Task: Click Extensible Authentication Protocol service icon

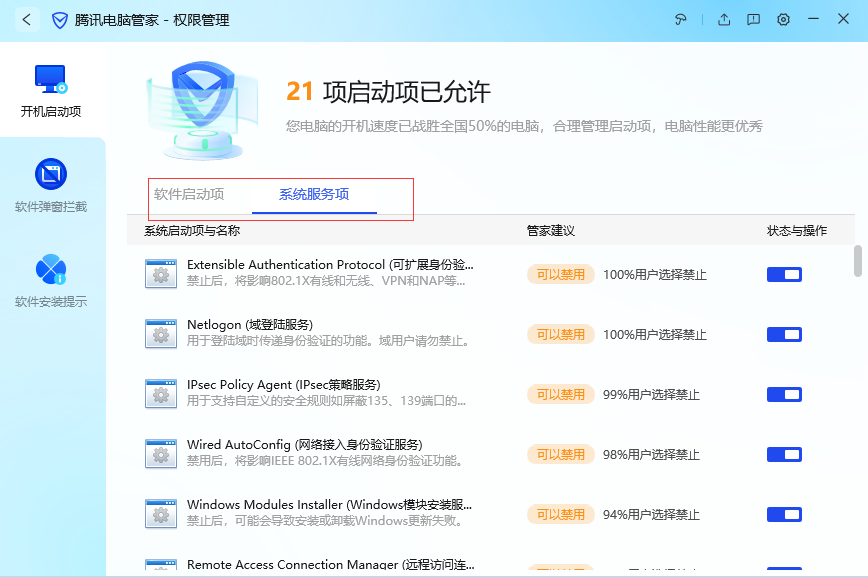Action: pos(161,274)
